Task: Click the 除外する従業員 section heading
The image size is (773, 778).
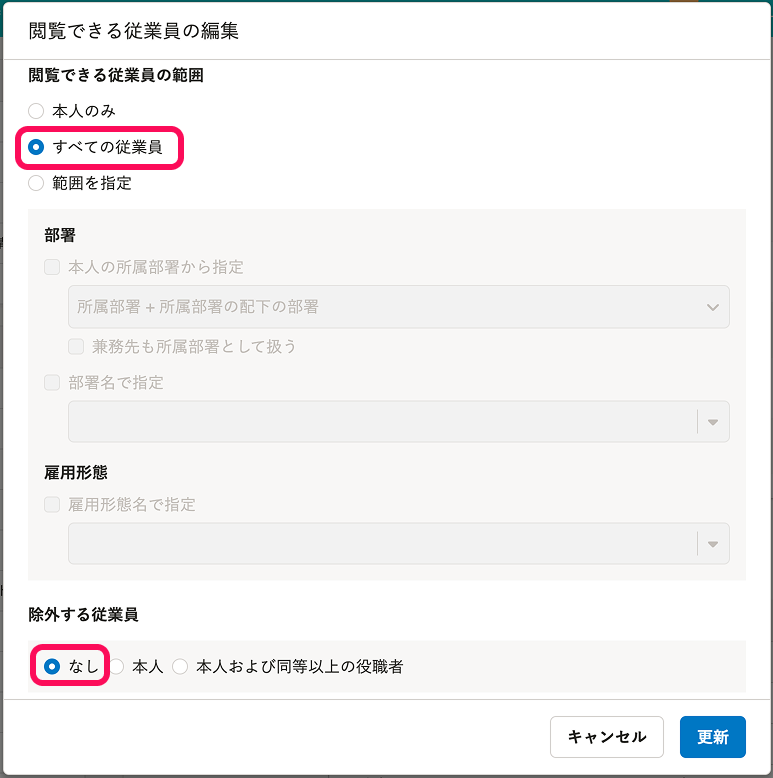Action: tap(83, 614)
